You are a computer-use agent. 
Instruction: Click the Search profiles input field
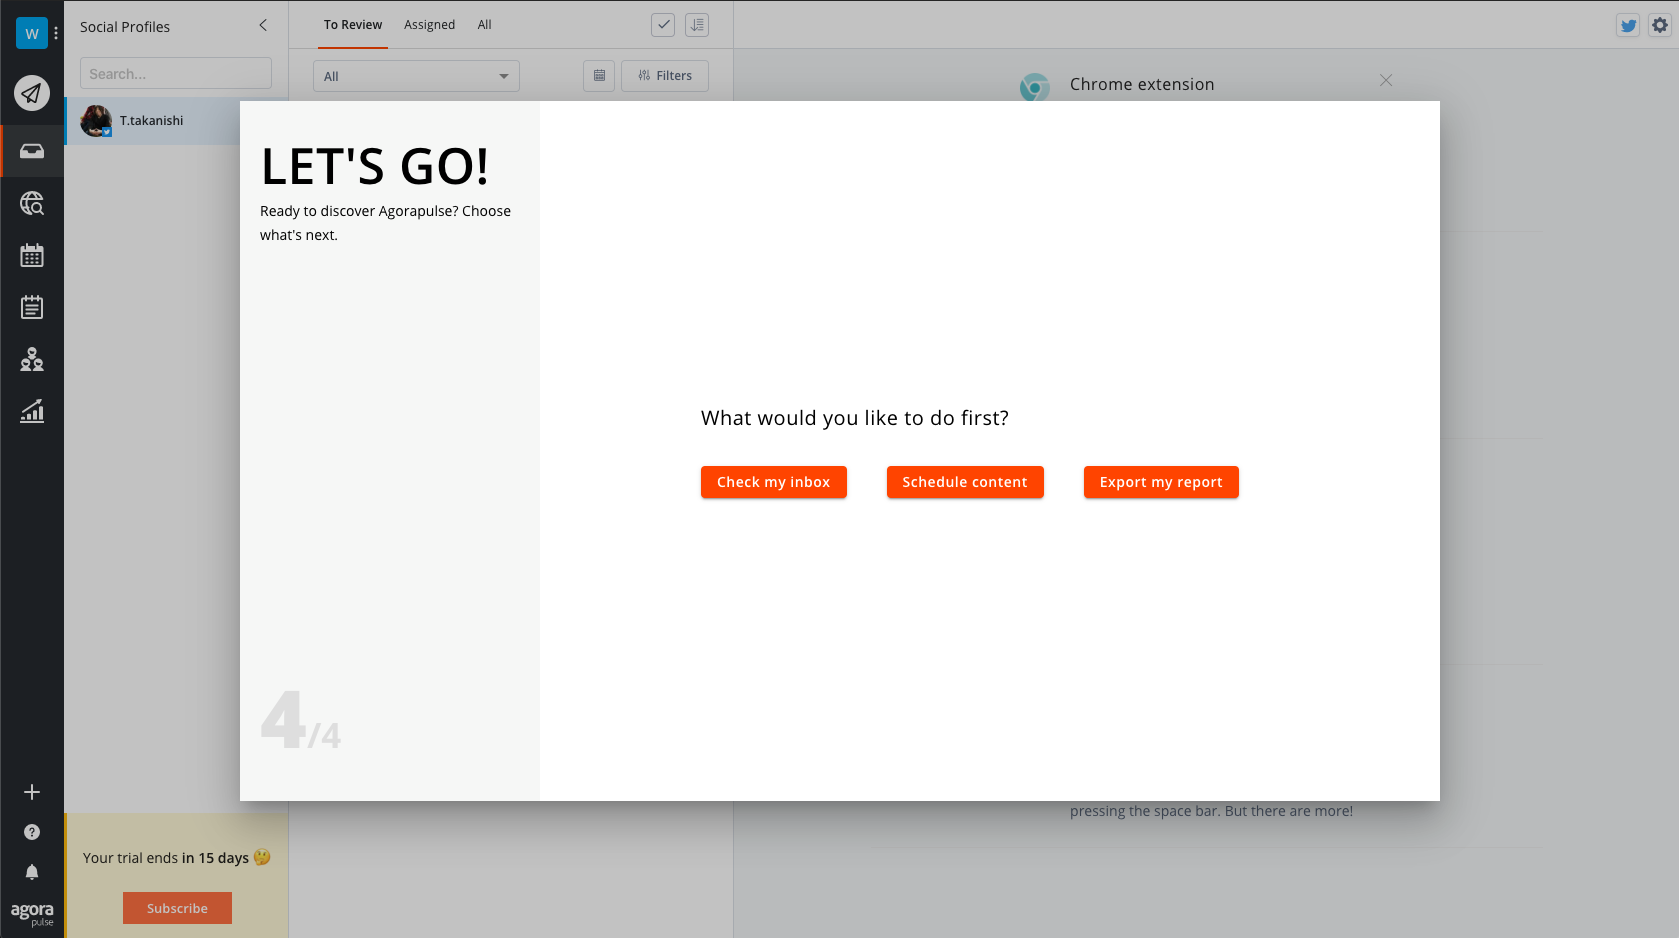click(x=176, y=73)
